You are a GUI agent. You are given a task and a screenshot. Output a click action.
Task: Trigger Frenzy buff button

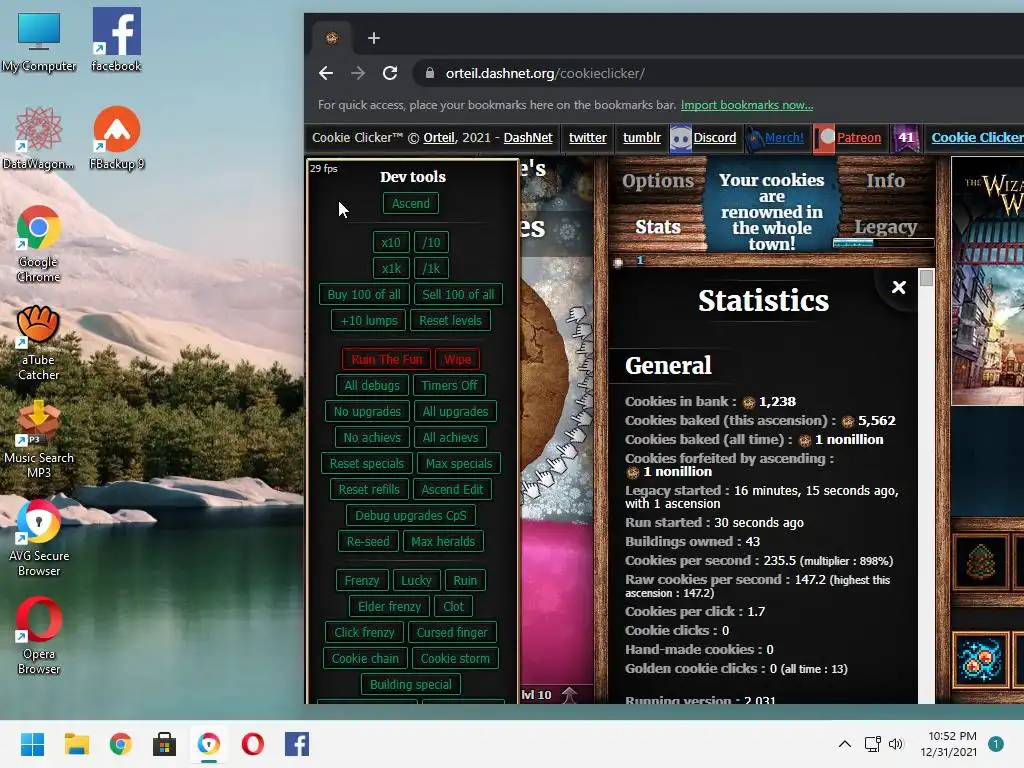click(x=362, y=581)
